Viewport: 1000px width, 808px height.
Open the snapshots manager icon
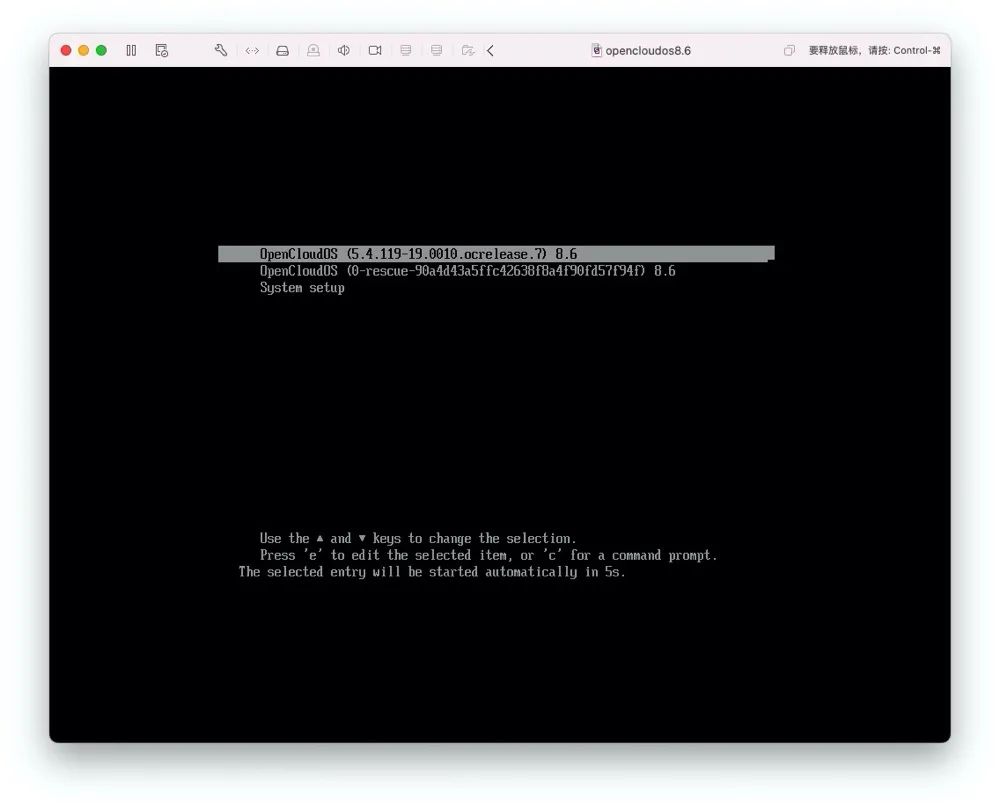click(161, 50)
